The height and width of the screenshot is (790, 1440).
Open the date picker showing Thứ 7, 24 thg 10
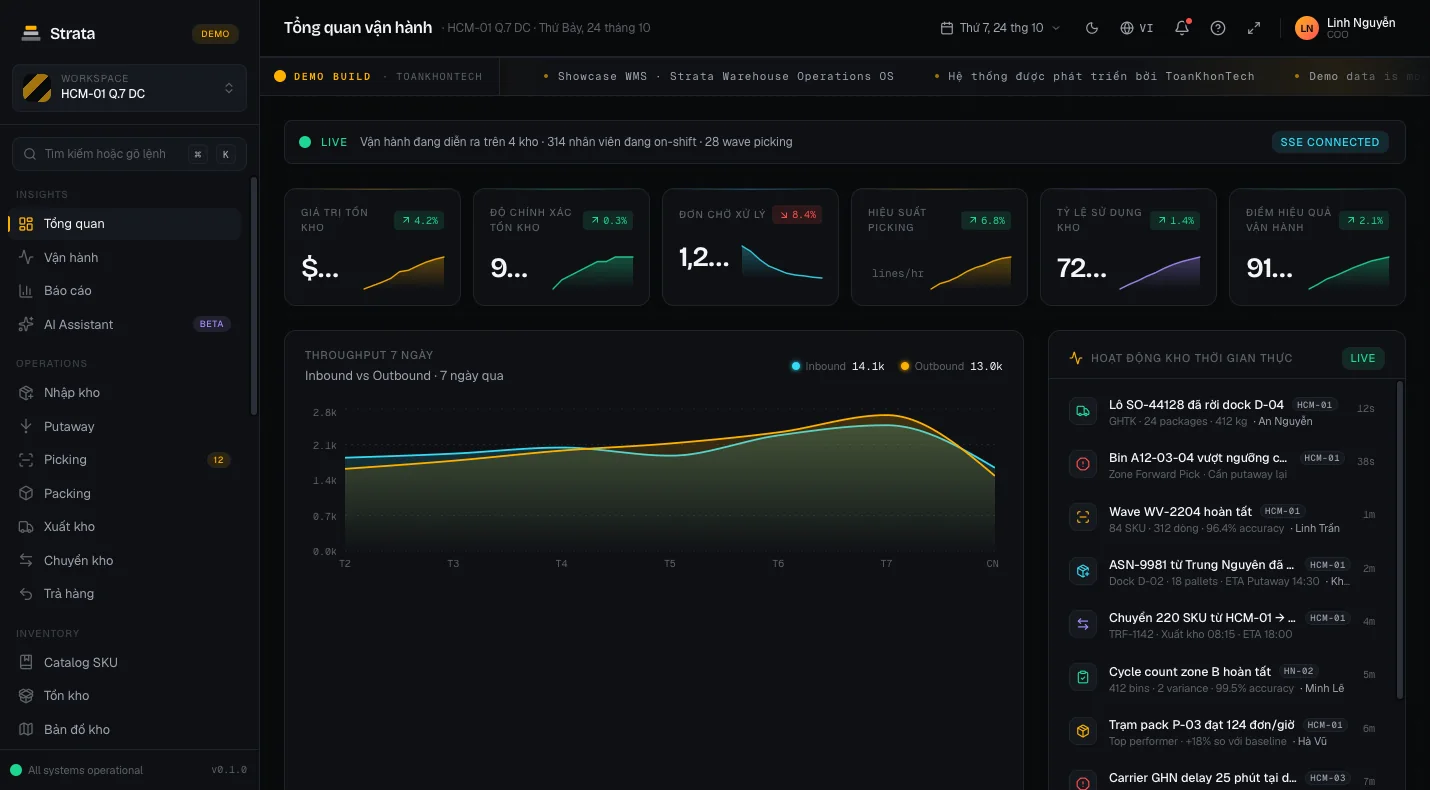coord(1001,28)
